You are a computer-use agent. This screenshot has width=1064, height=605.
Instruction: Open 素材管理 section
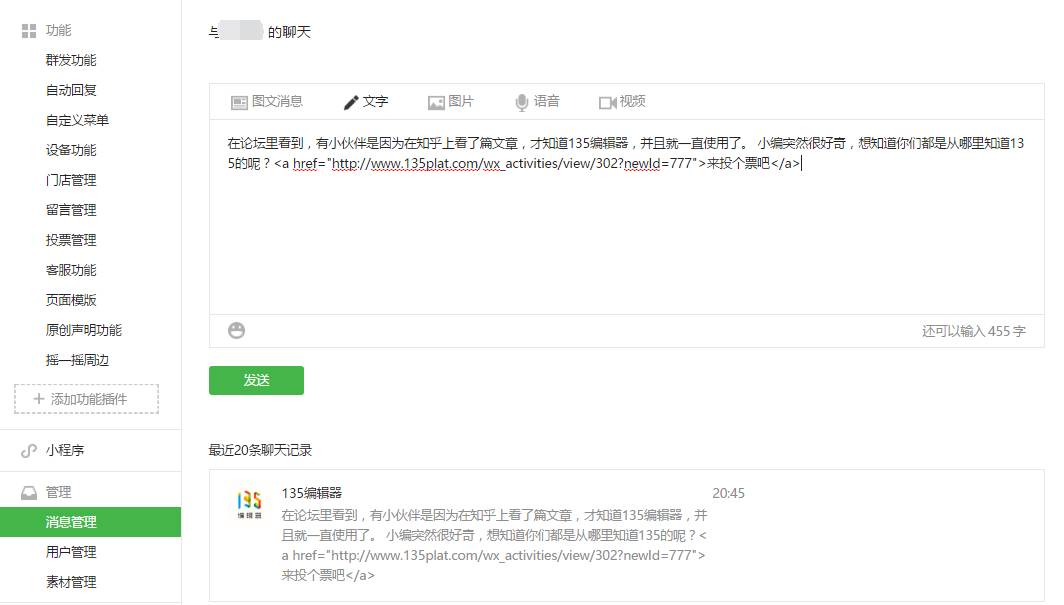tap(71, 582)
